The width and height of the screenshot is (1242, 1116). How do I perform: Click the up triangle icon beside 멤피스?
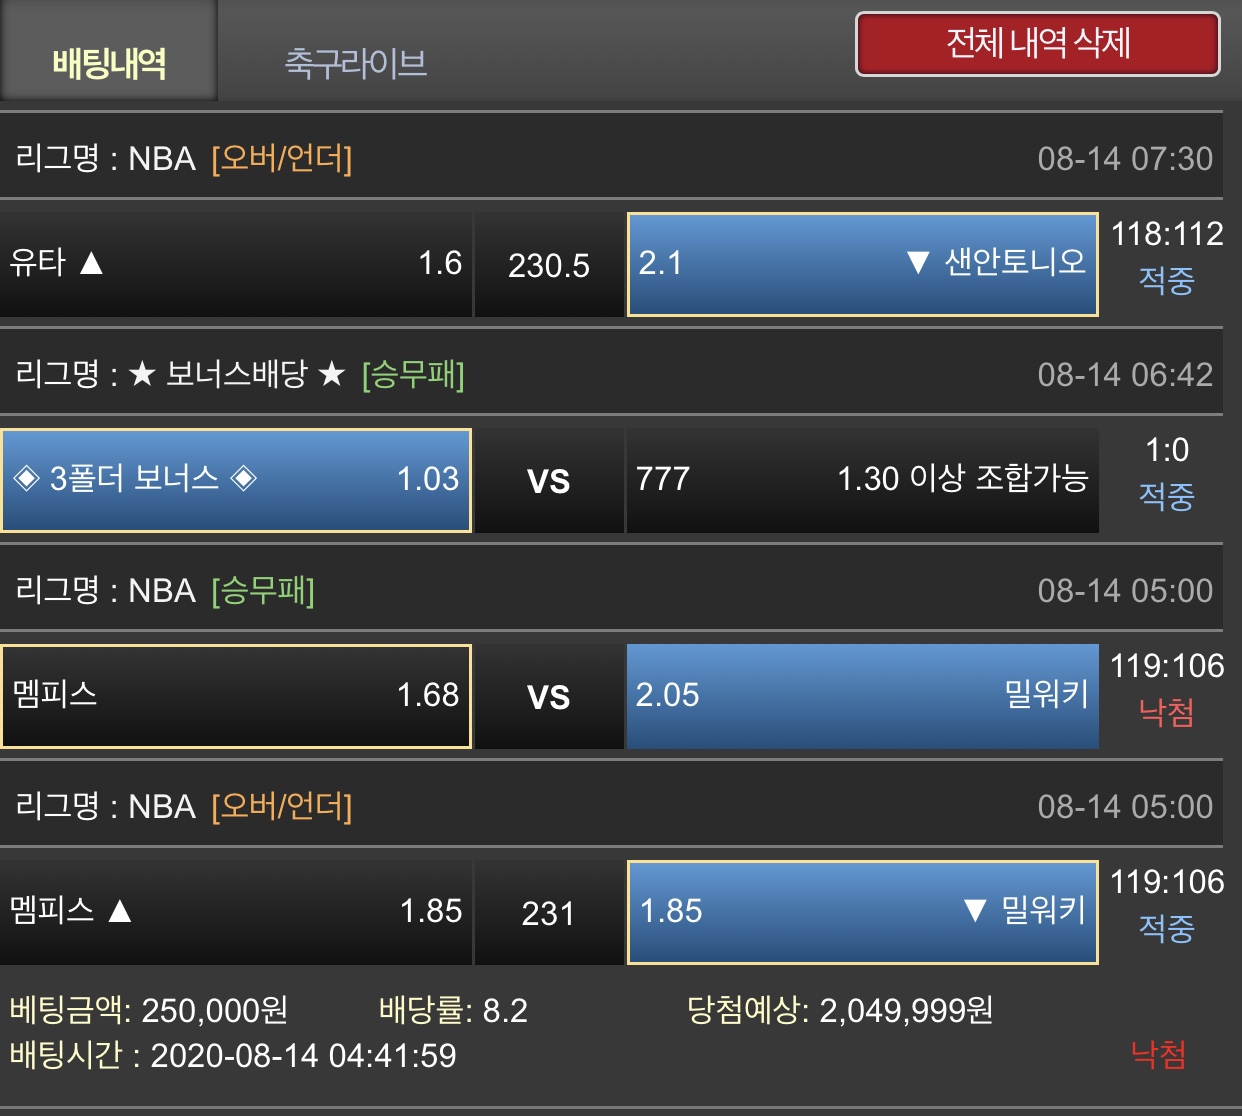tap(120, 911)
